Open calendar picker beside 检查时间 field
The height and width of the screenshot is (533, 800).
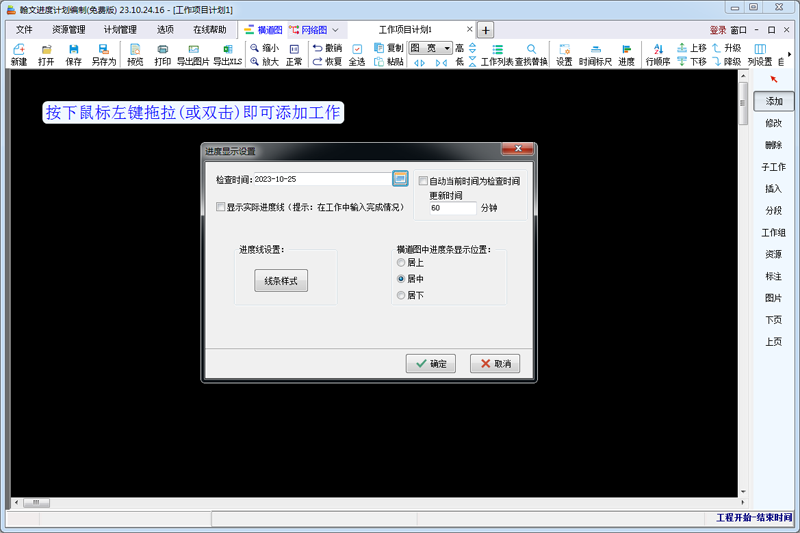[400, 178]
